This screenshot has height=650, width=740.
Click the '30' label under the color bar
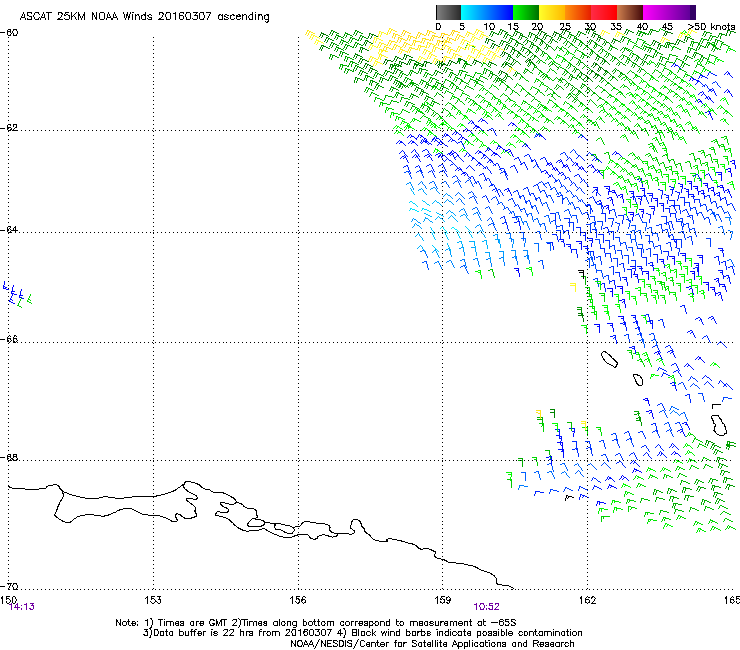(x=590, y=27)
